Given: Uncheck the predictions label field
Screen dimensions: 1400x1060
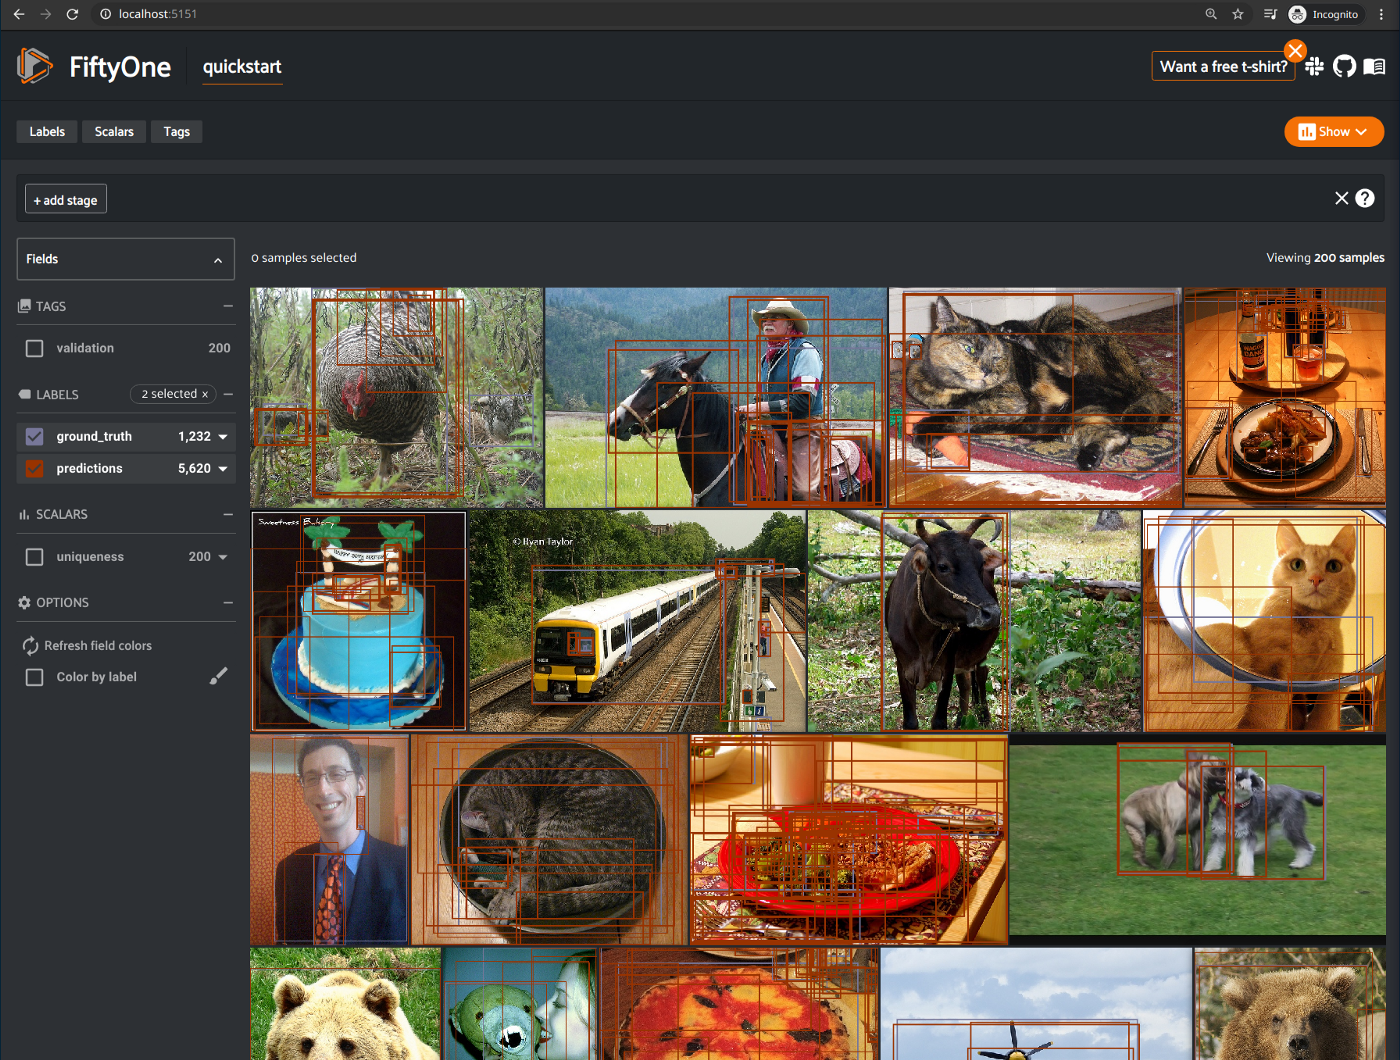Looking at the screenshot, I should coord(35,468).
